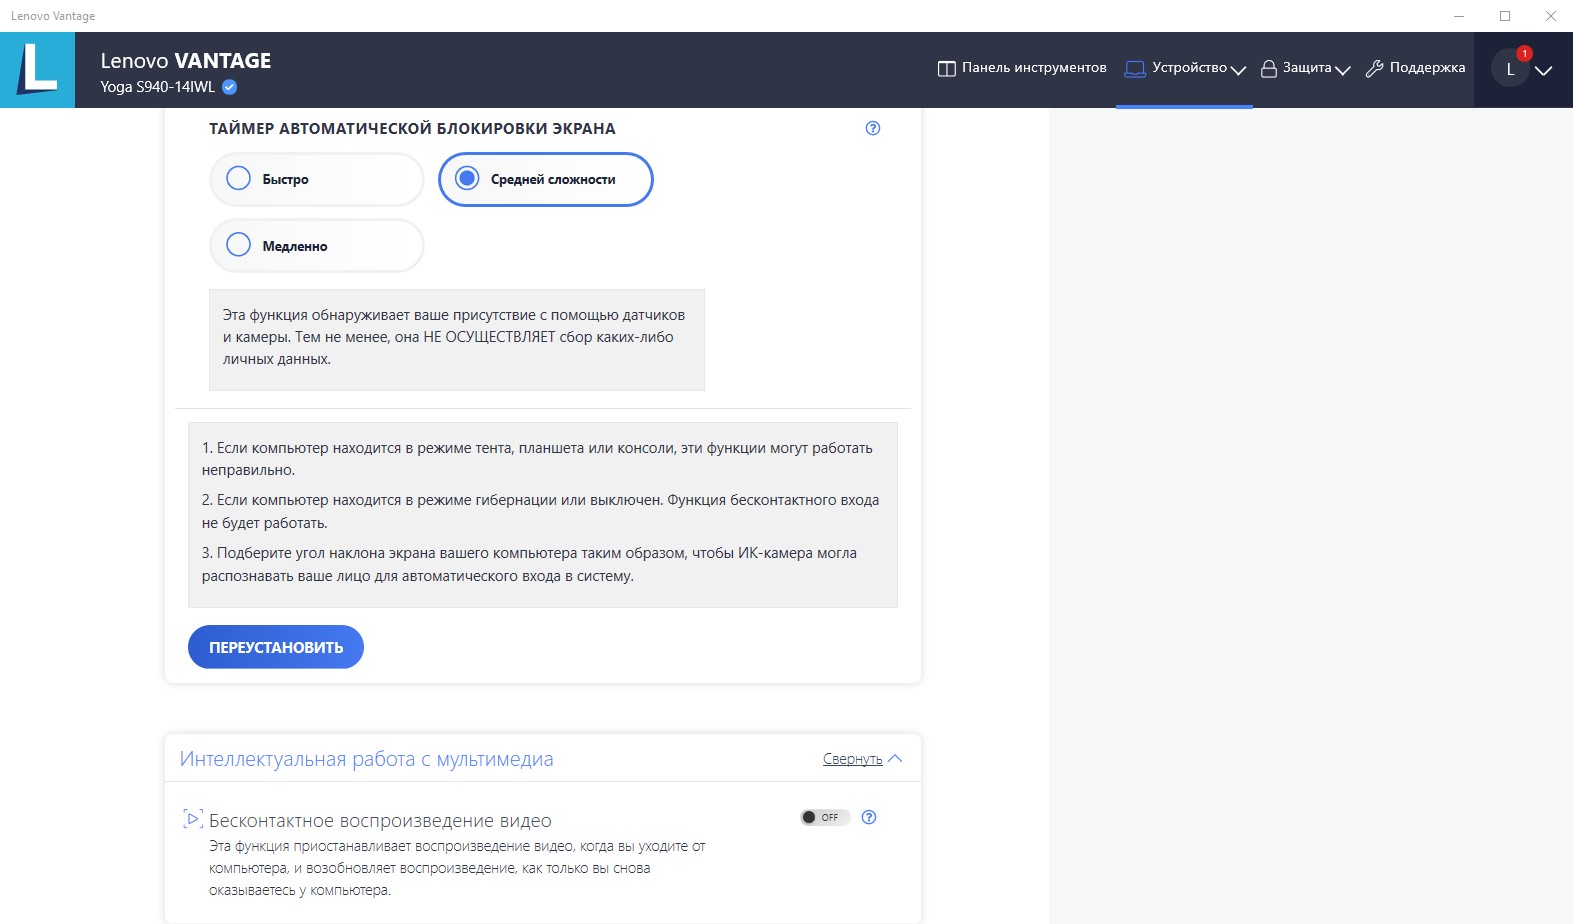Click the dashboard panel icon in the navigation bar
Viewport: 1573px width, 924px height.
pyautogui.click(x=946, y=69)
